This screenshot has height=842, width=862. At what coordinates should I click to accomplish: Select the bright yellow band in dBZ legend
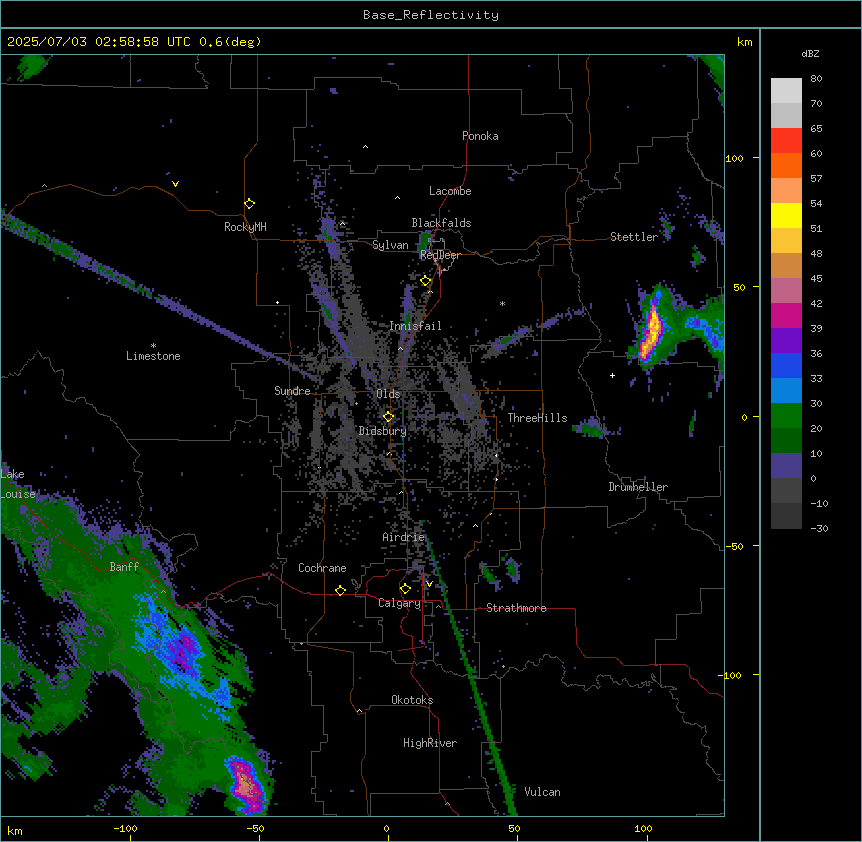786,215
